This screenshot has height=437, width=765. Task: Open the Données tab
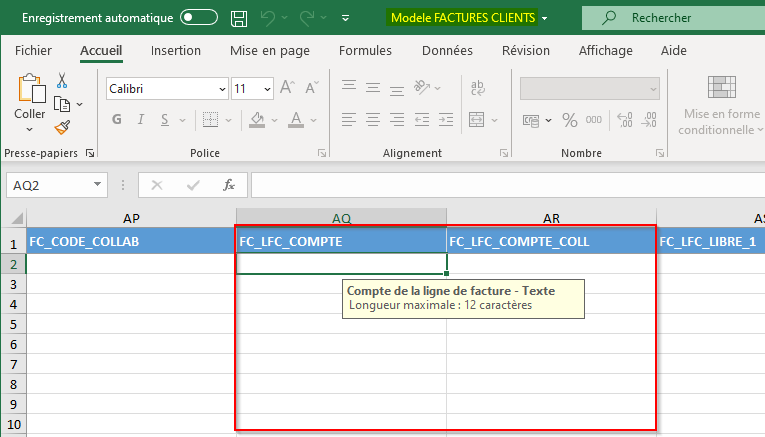[447, 51]
